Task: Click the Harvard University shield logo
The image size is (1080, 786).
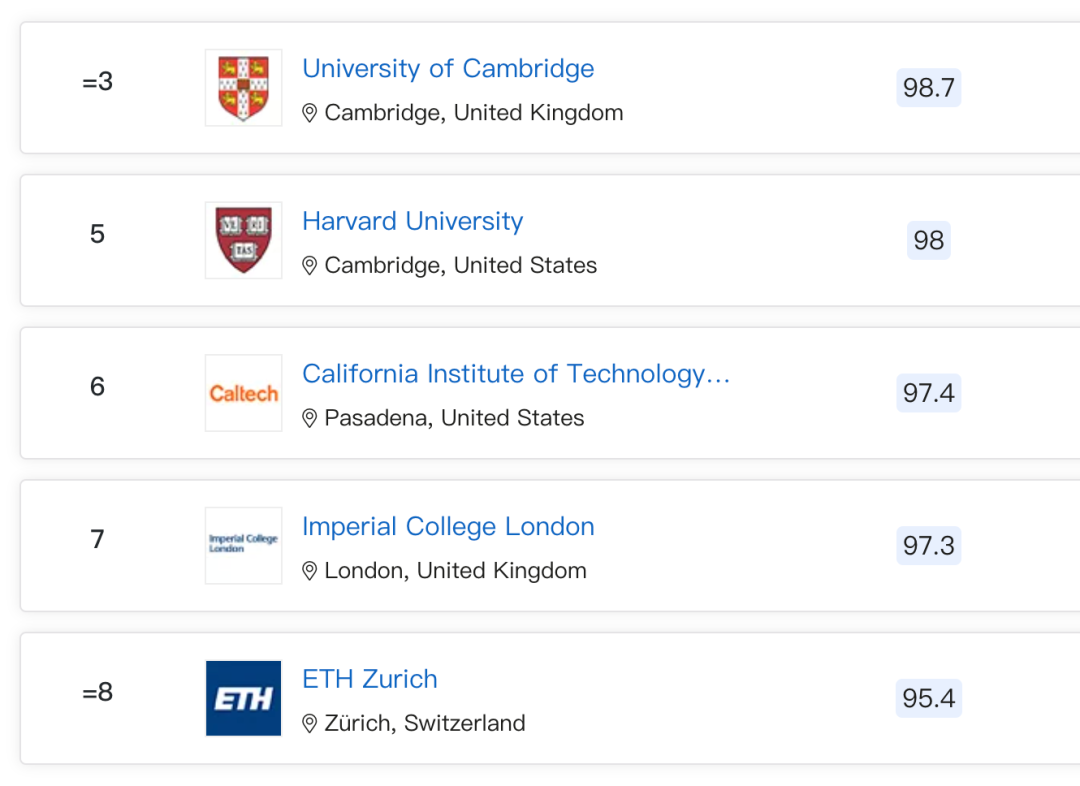Action: [243, 240]
